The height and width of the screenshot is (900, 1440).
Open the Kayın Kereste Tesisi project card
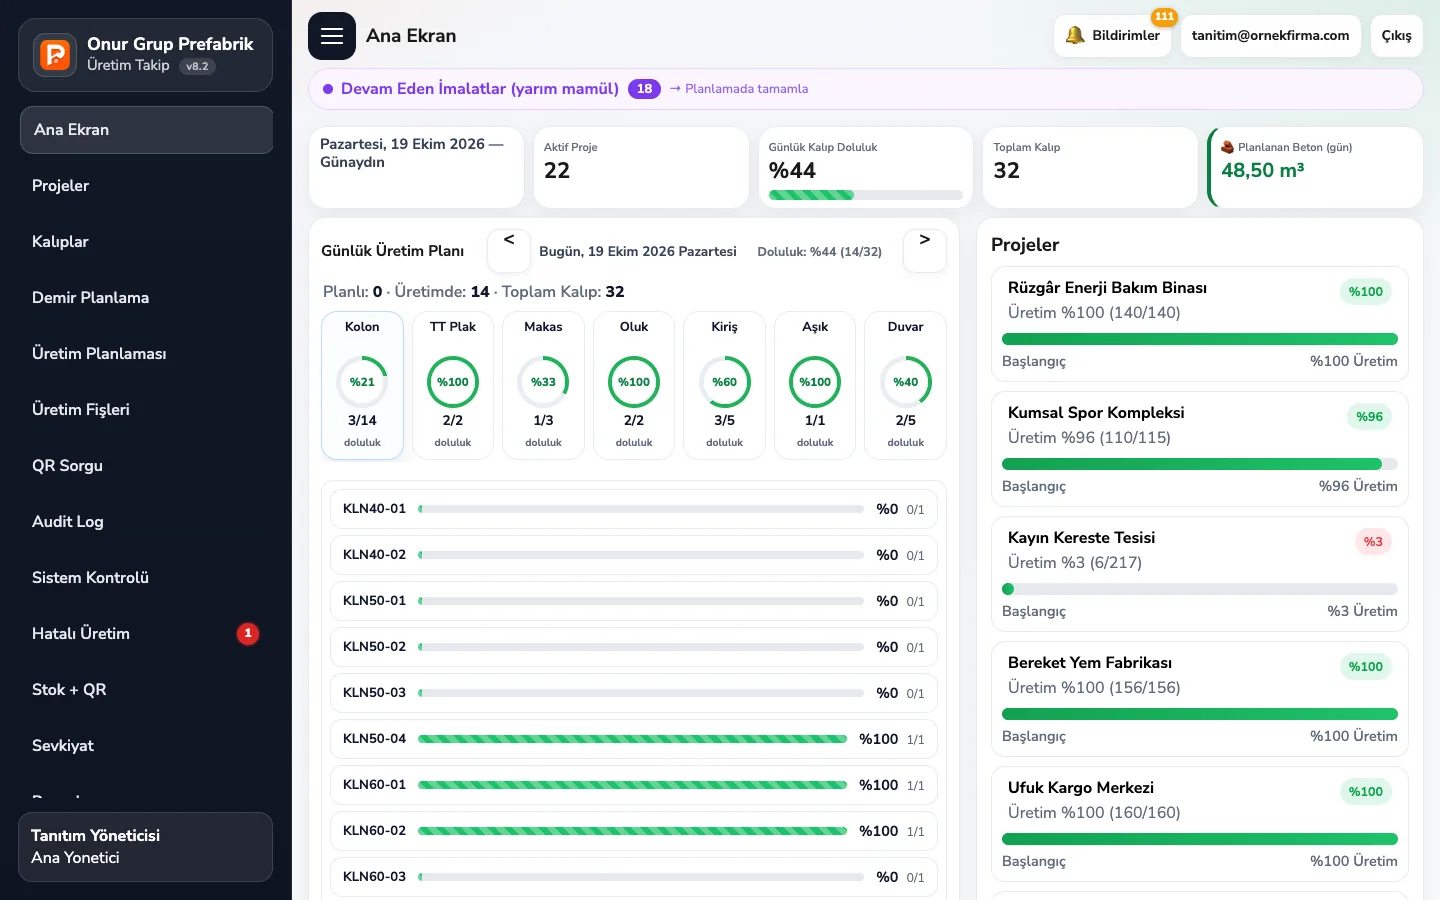1200,574
